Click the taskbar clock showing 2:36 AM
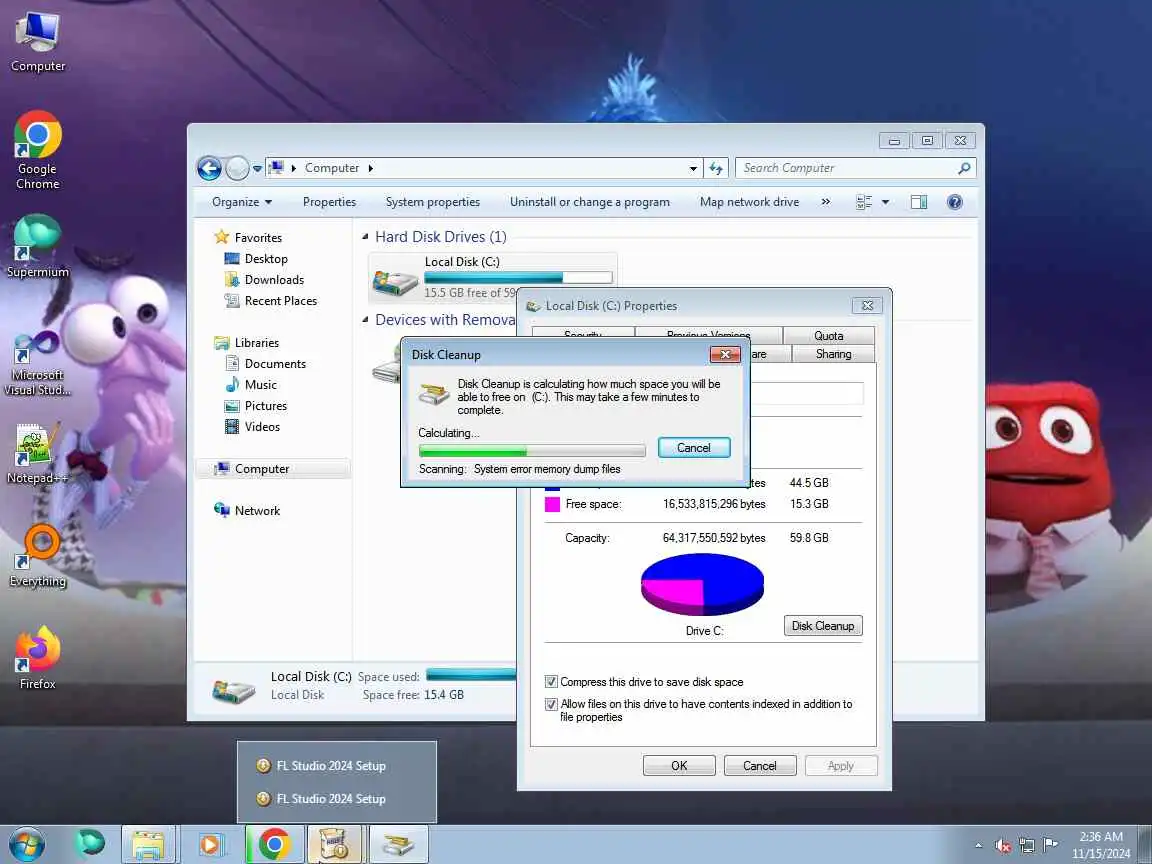 point(1101,845)
